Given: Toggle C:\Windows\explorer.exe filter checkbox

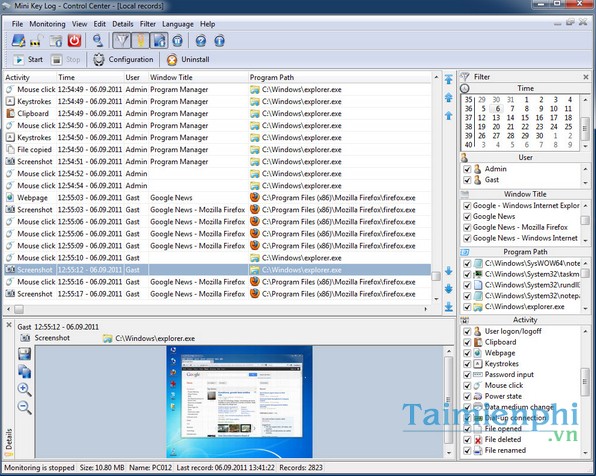Looking at the screenshot, I should [467, 307].
